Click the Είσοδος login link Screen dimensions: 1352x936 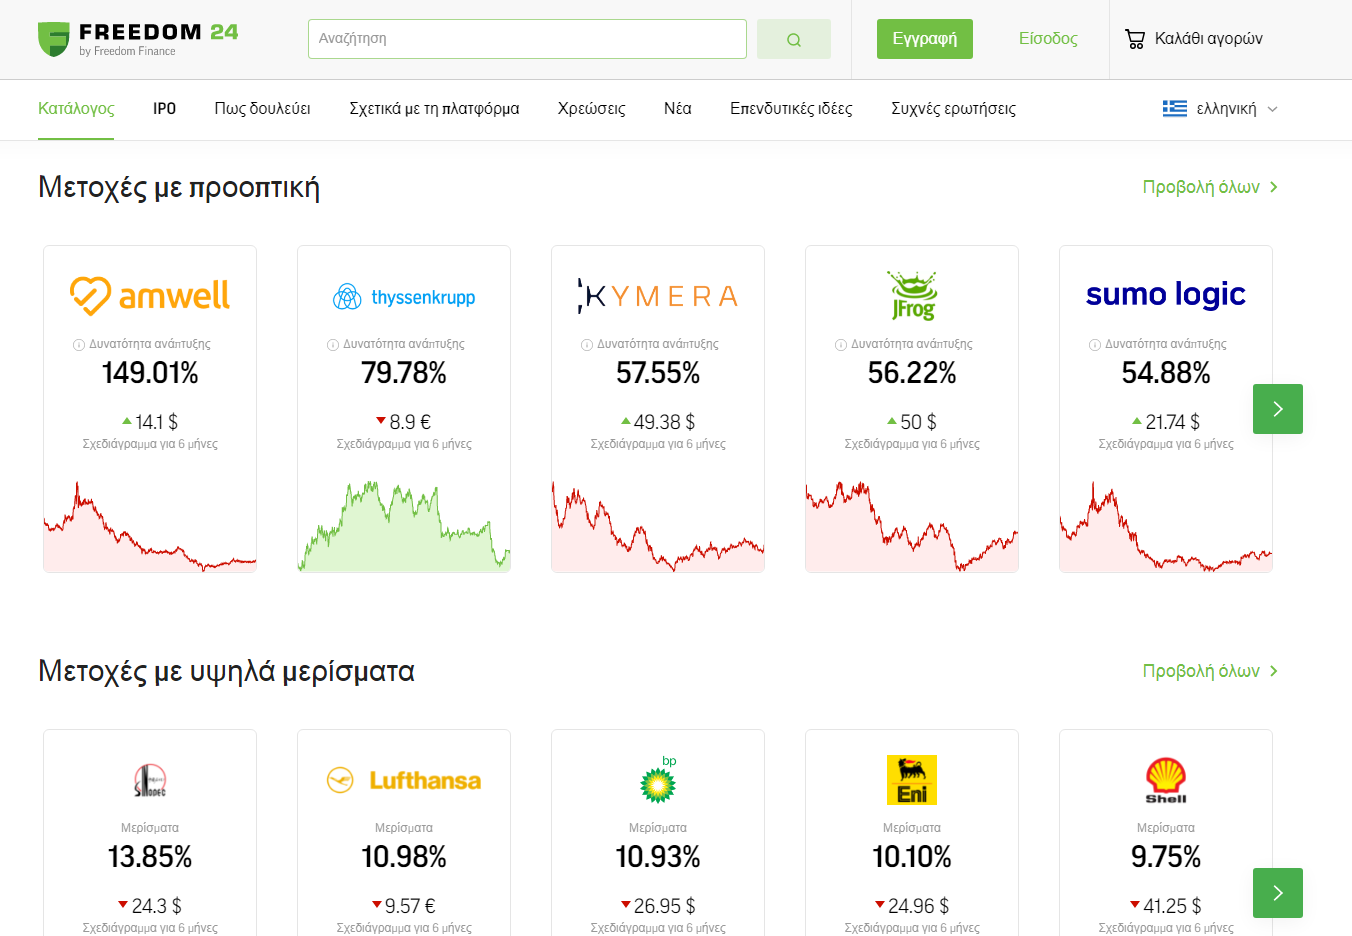(1047, 39)
